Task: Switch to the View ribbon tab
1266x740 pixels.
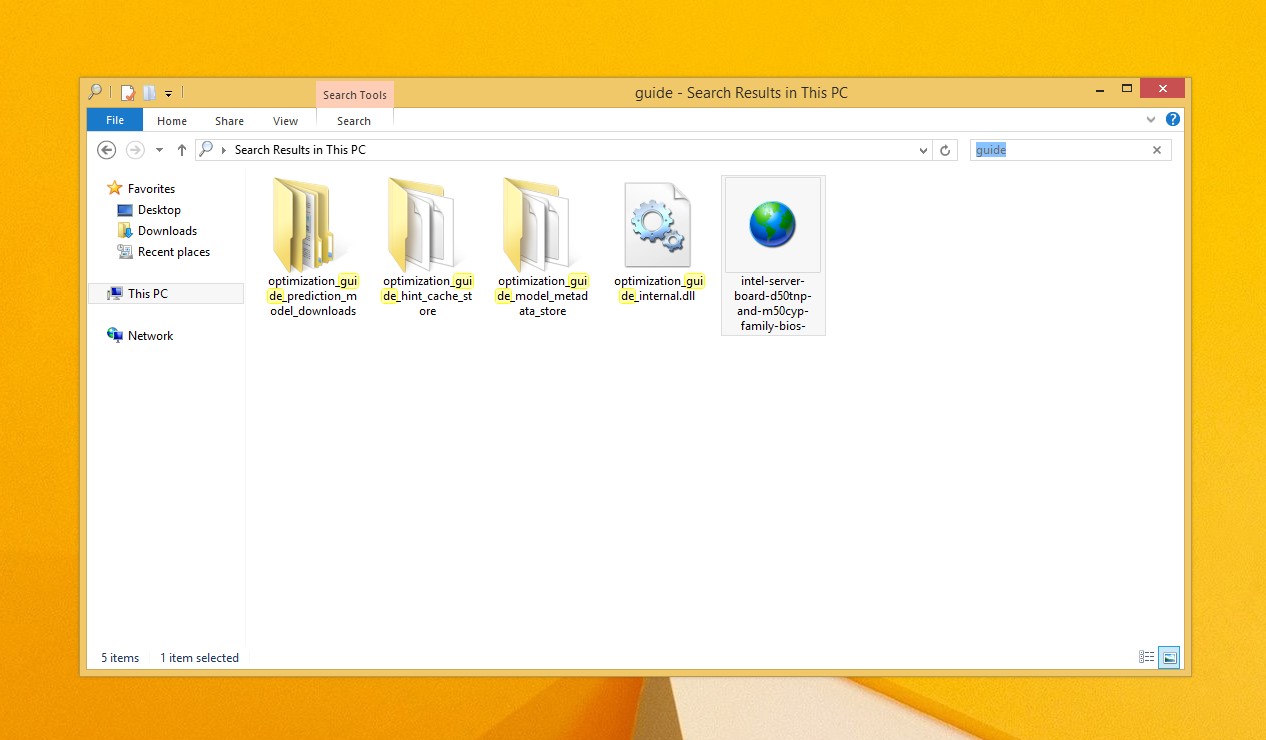Action: 285,121
